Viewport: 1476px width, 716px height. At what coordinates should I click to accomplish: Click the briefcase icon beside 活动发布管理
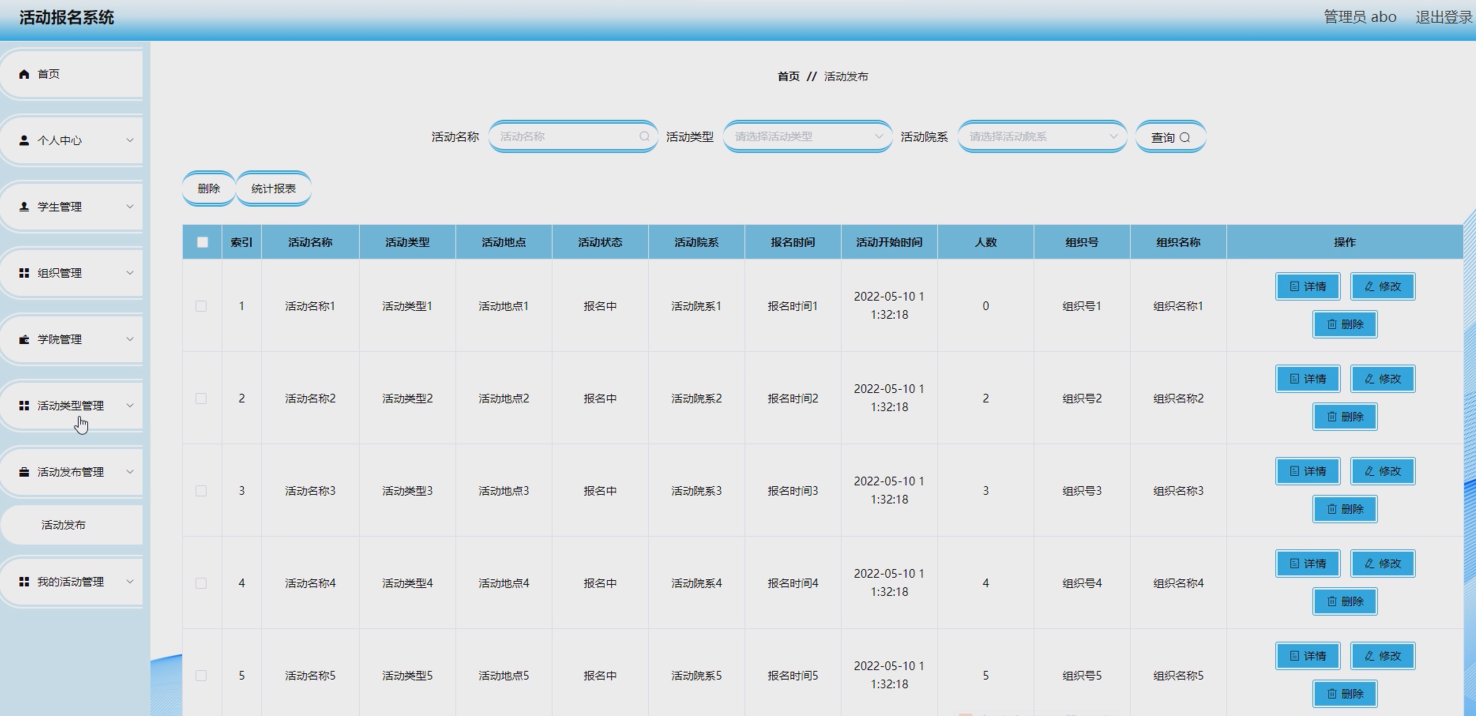[25, 472]
